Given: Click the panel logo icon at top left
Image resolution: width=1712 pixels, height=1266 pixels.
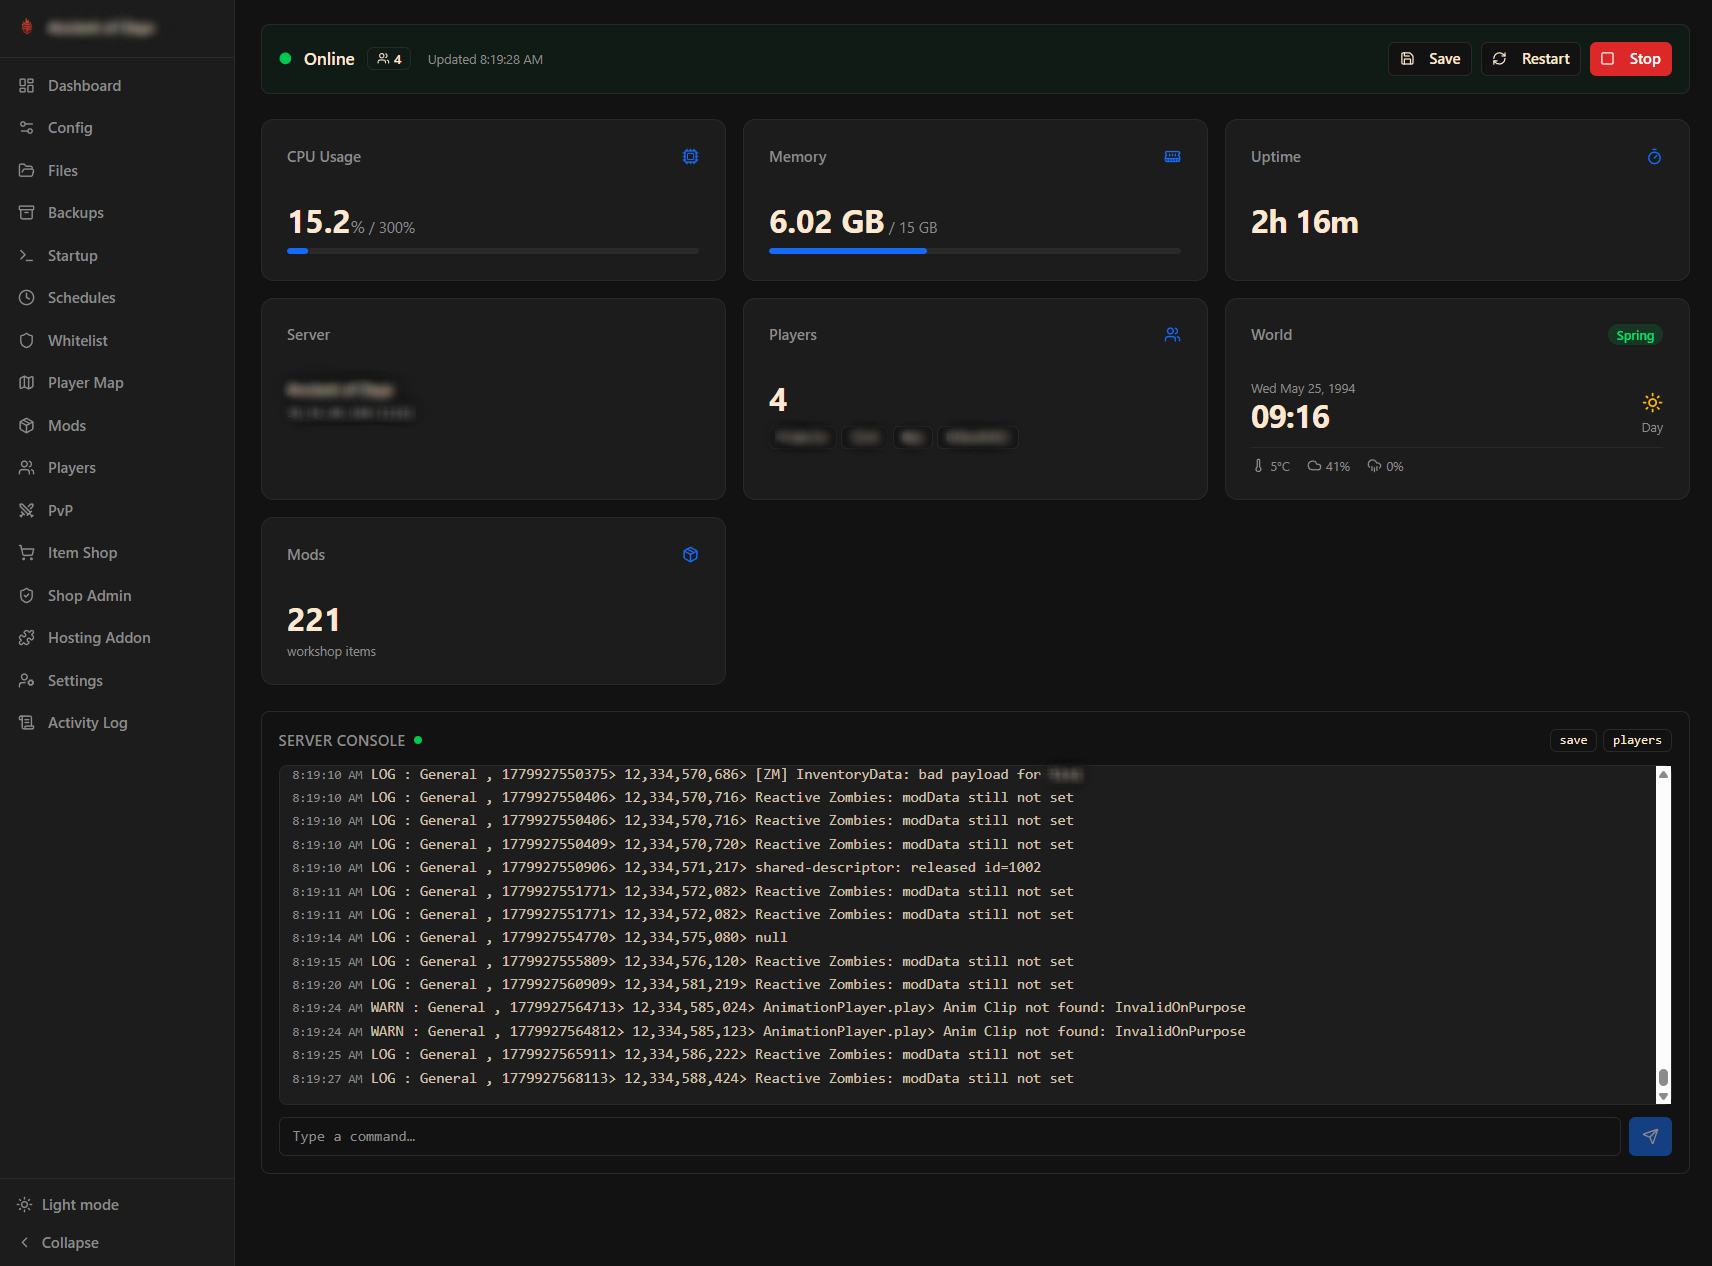Looking at the screenshot, I should 27,27.
